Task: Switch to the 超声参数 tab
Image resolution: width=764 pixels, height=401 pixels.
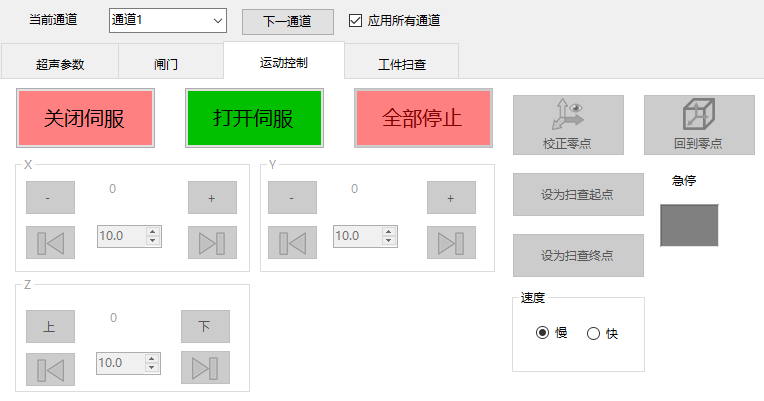Action: coord(60,64)
